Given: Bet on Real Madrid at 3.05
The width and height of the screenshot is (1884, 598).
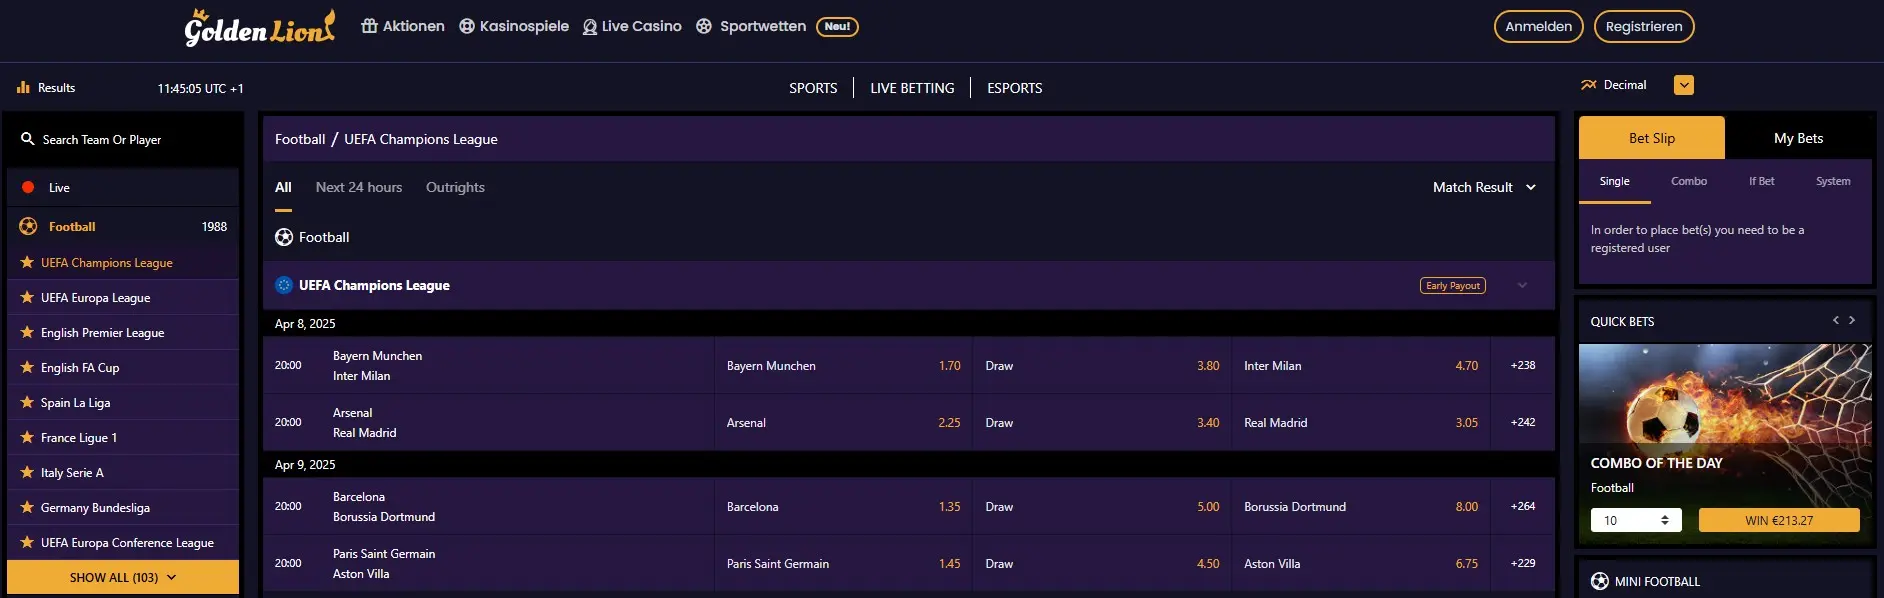Looking at the screenshot, I should (x=1361, y=423).
